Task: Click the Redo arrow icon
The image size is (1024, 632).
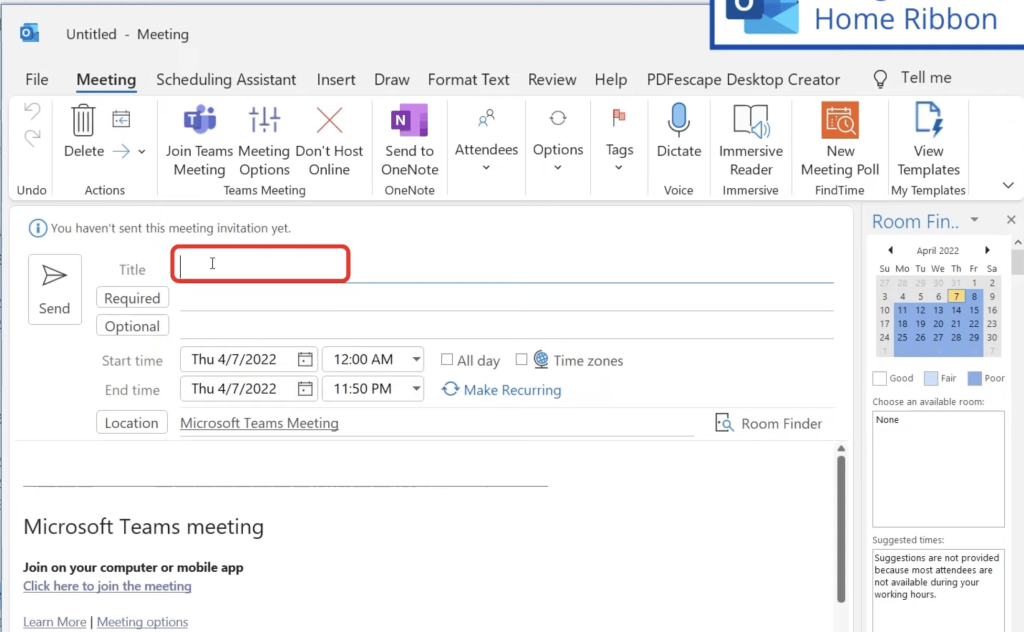Action: [32, 137]
